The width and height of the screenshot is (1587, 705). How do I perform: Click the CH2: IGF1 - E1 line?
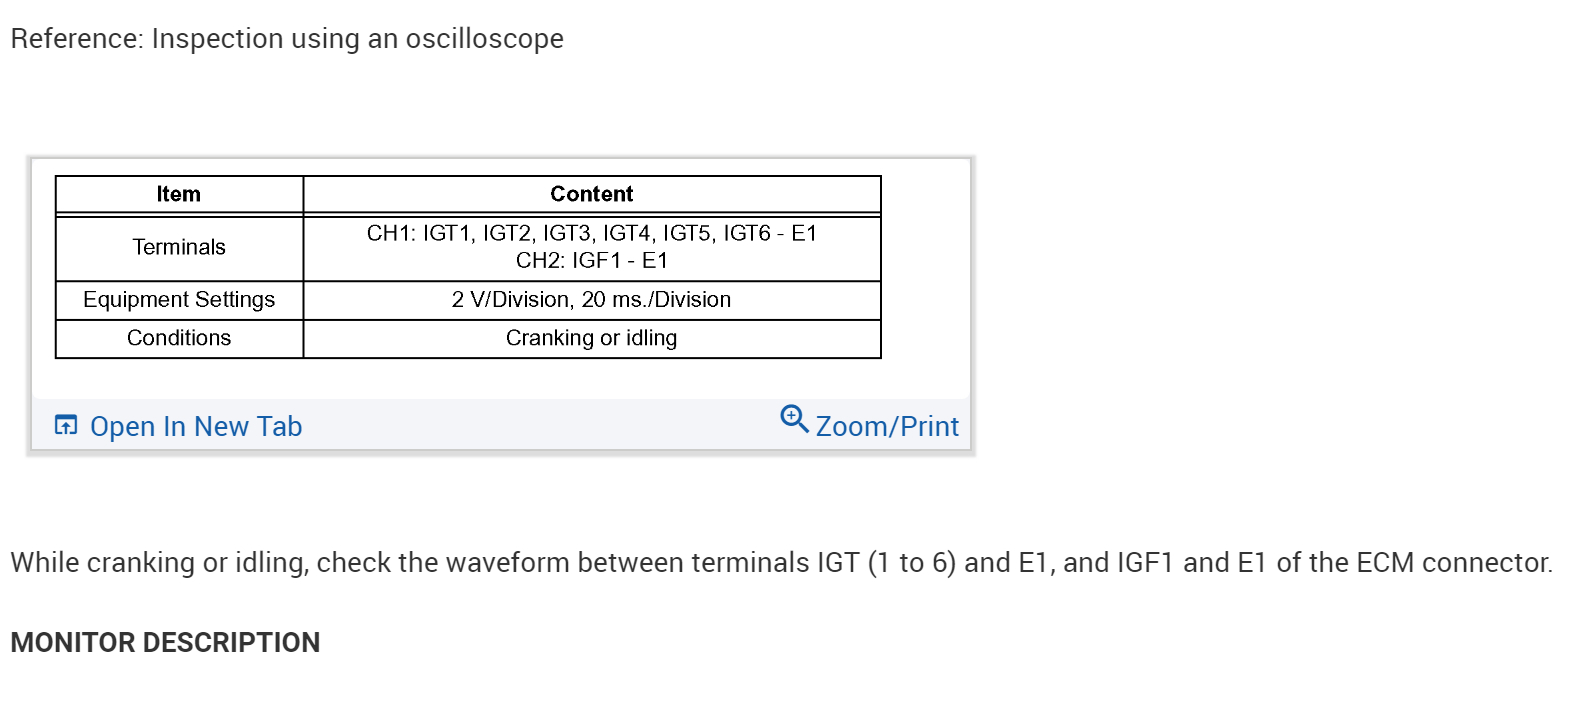click(x=591, y=261)
